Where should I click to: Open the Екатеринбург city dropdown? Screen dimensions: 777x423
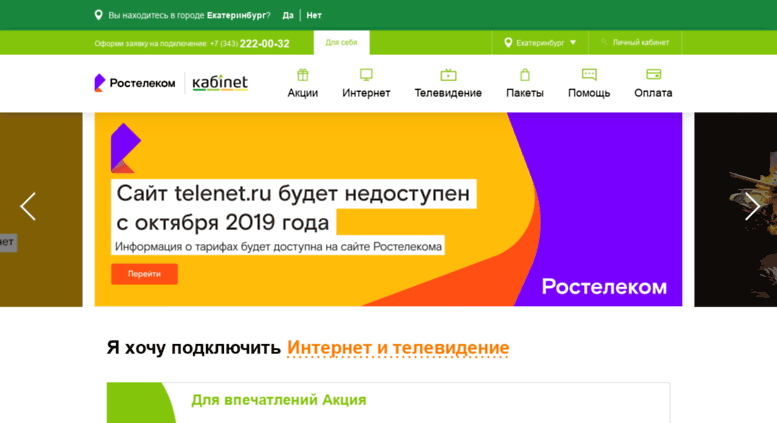(540, 43)
